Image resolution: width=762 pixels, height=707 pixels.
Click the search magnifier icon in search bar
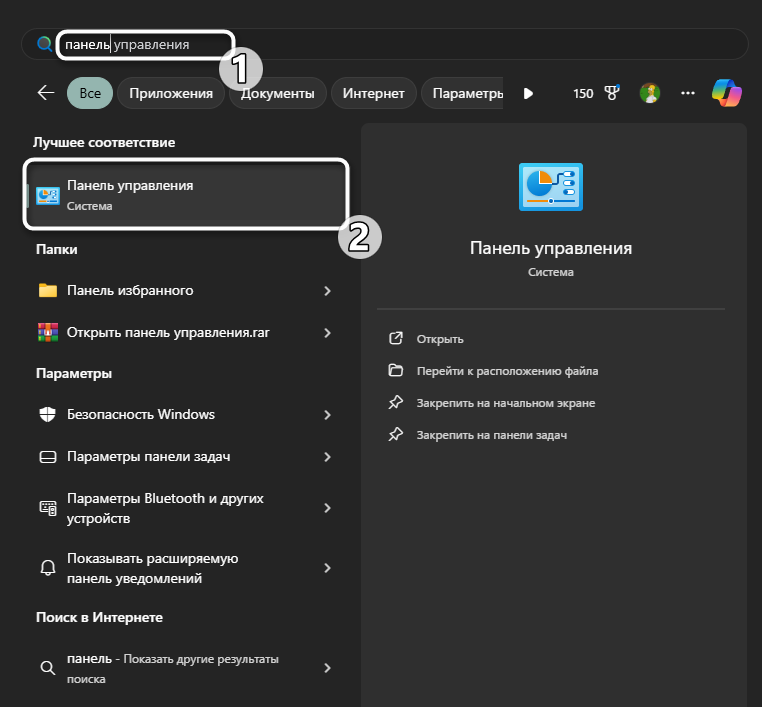click(45, 44)
